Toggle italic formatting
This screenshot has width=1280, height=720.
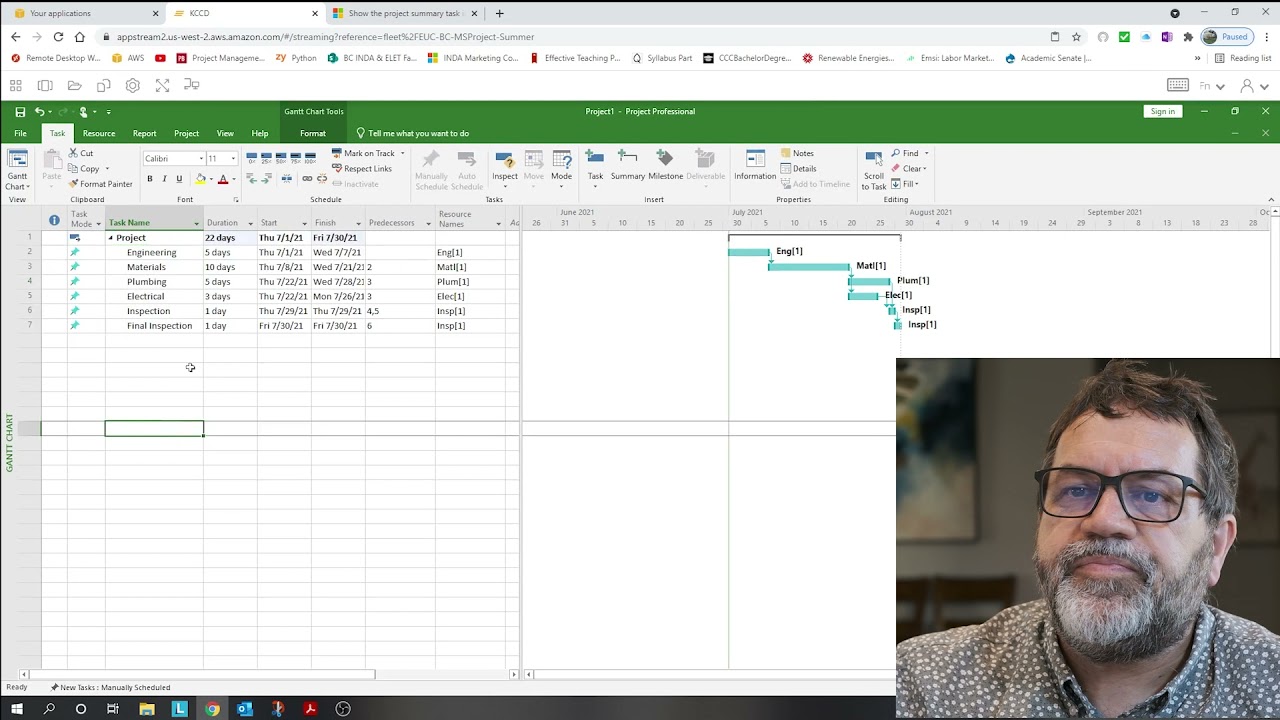(164, 179)
